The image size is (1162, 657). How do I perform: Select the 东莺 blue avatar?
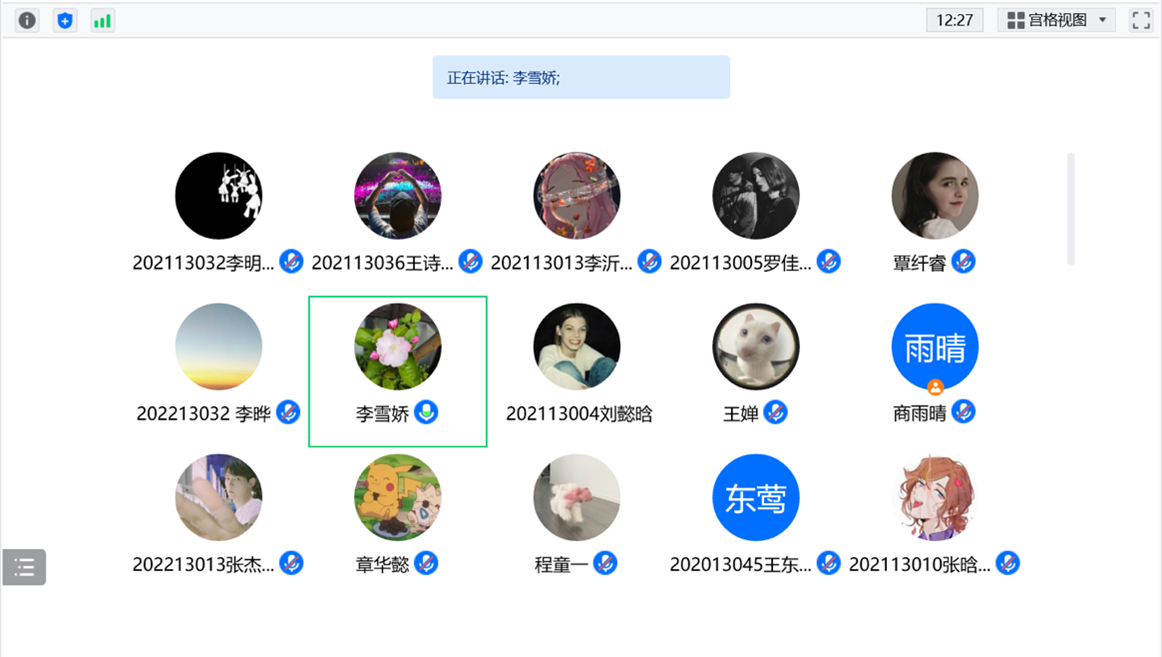coord(755,498)
